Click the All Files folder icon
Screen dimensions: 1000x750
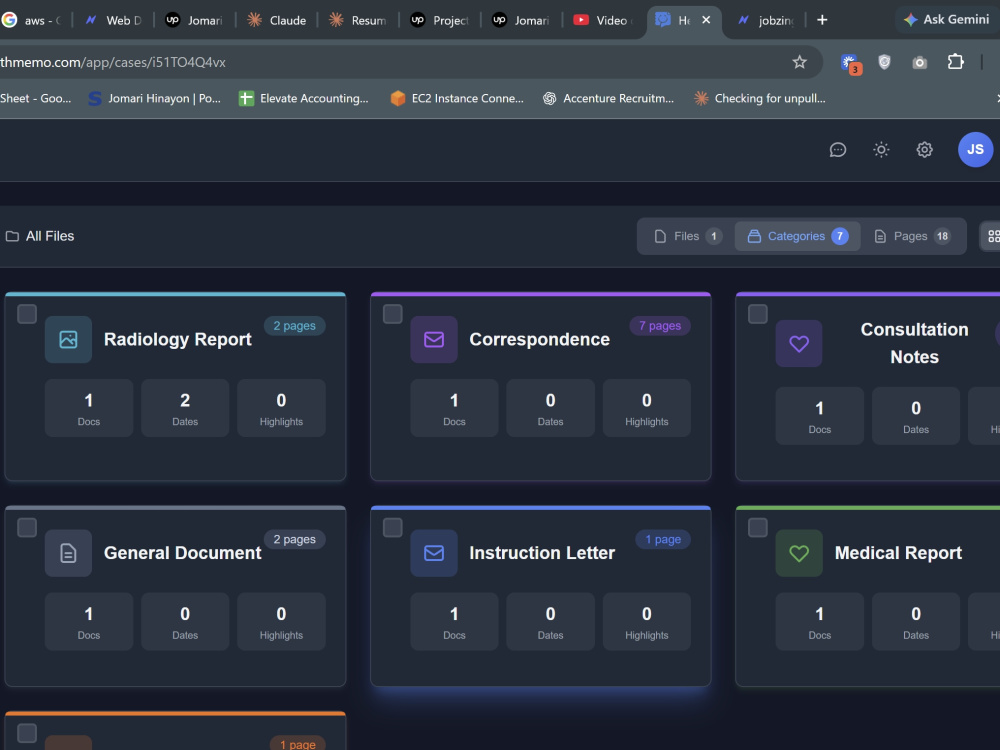pos(12,236)
